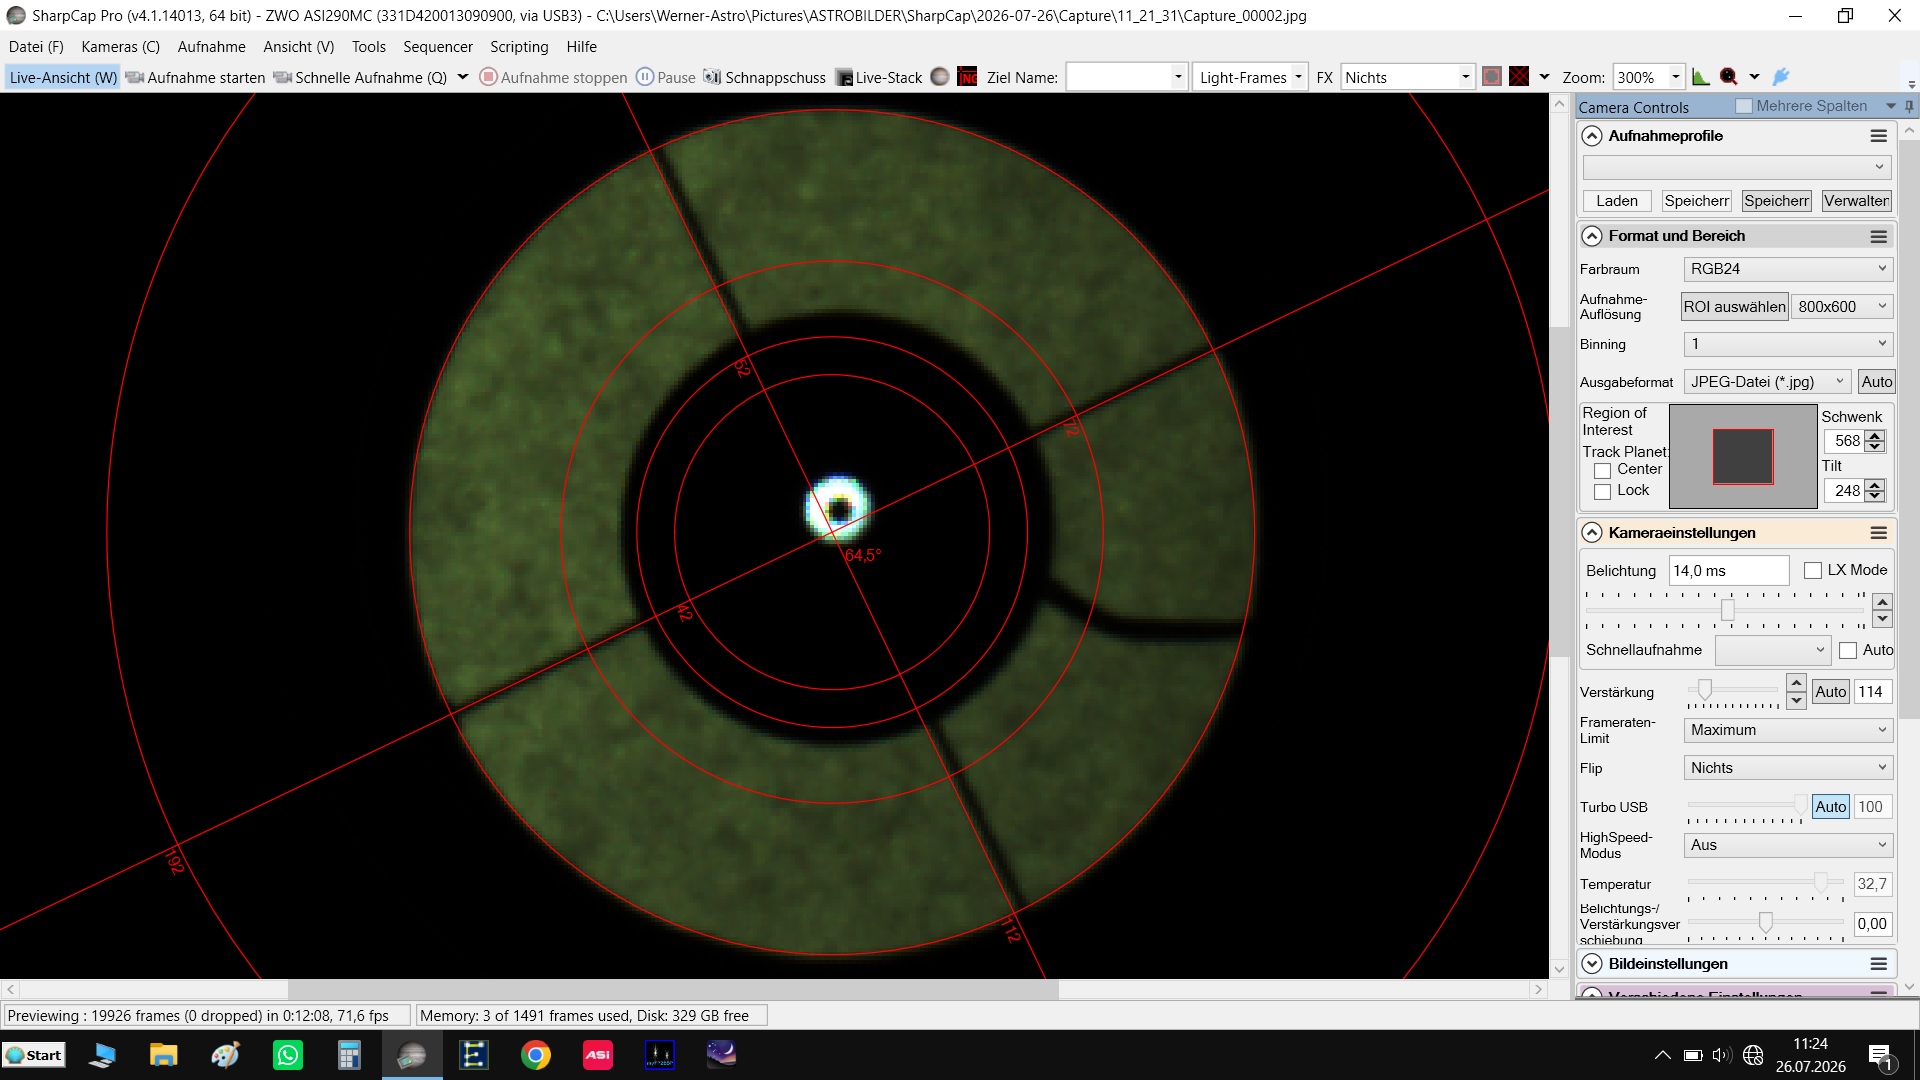Open the Sequencer menu
Image resolution: width=1920 pixels, height=1080 pixels.
(438, 47)
